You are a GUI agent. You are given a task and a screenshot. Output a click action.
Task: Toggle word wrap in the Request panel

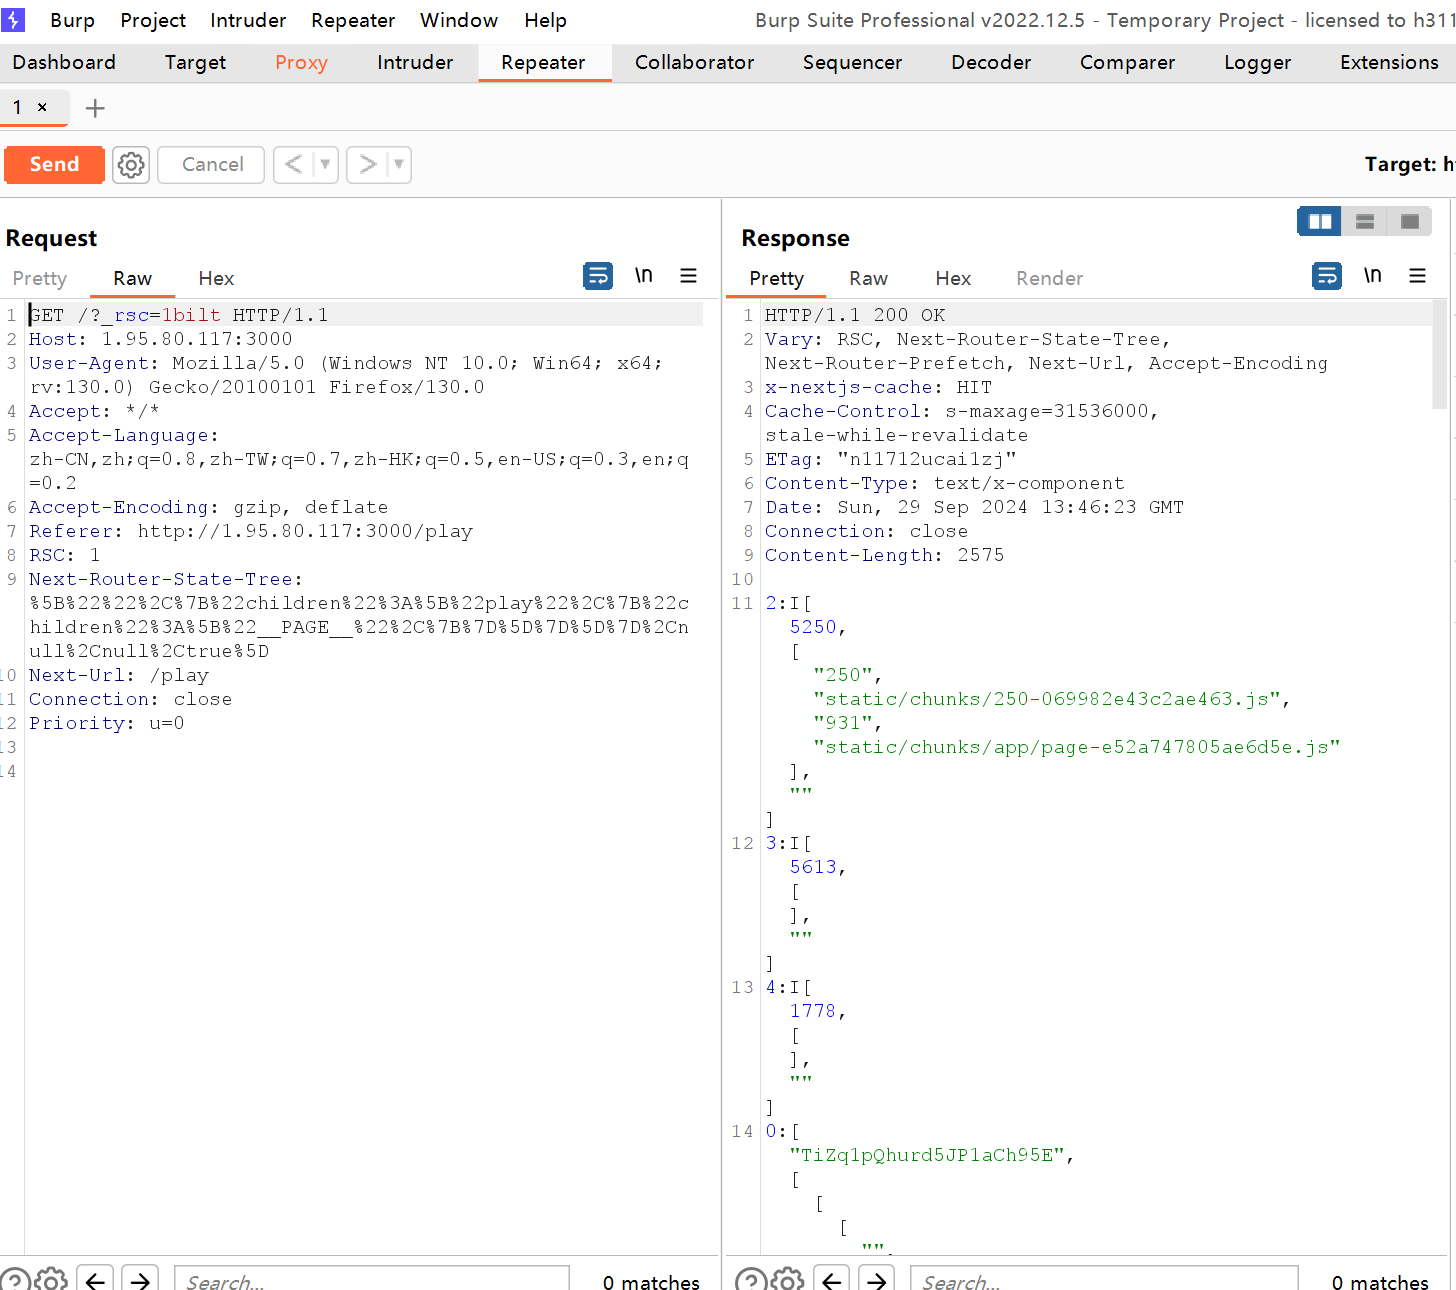coord(598,276)
